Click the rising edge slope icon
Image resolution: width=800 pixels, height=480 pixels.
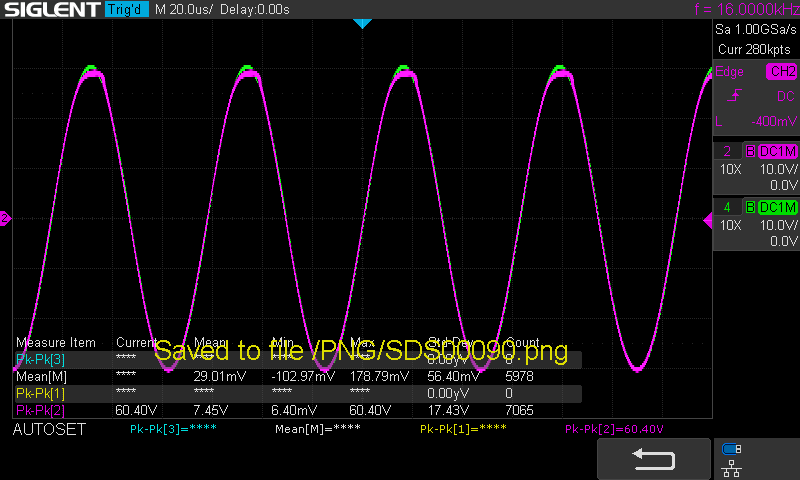(x=734, y=95)
